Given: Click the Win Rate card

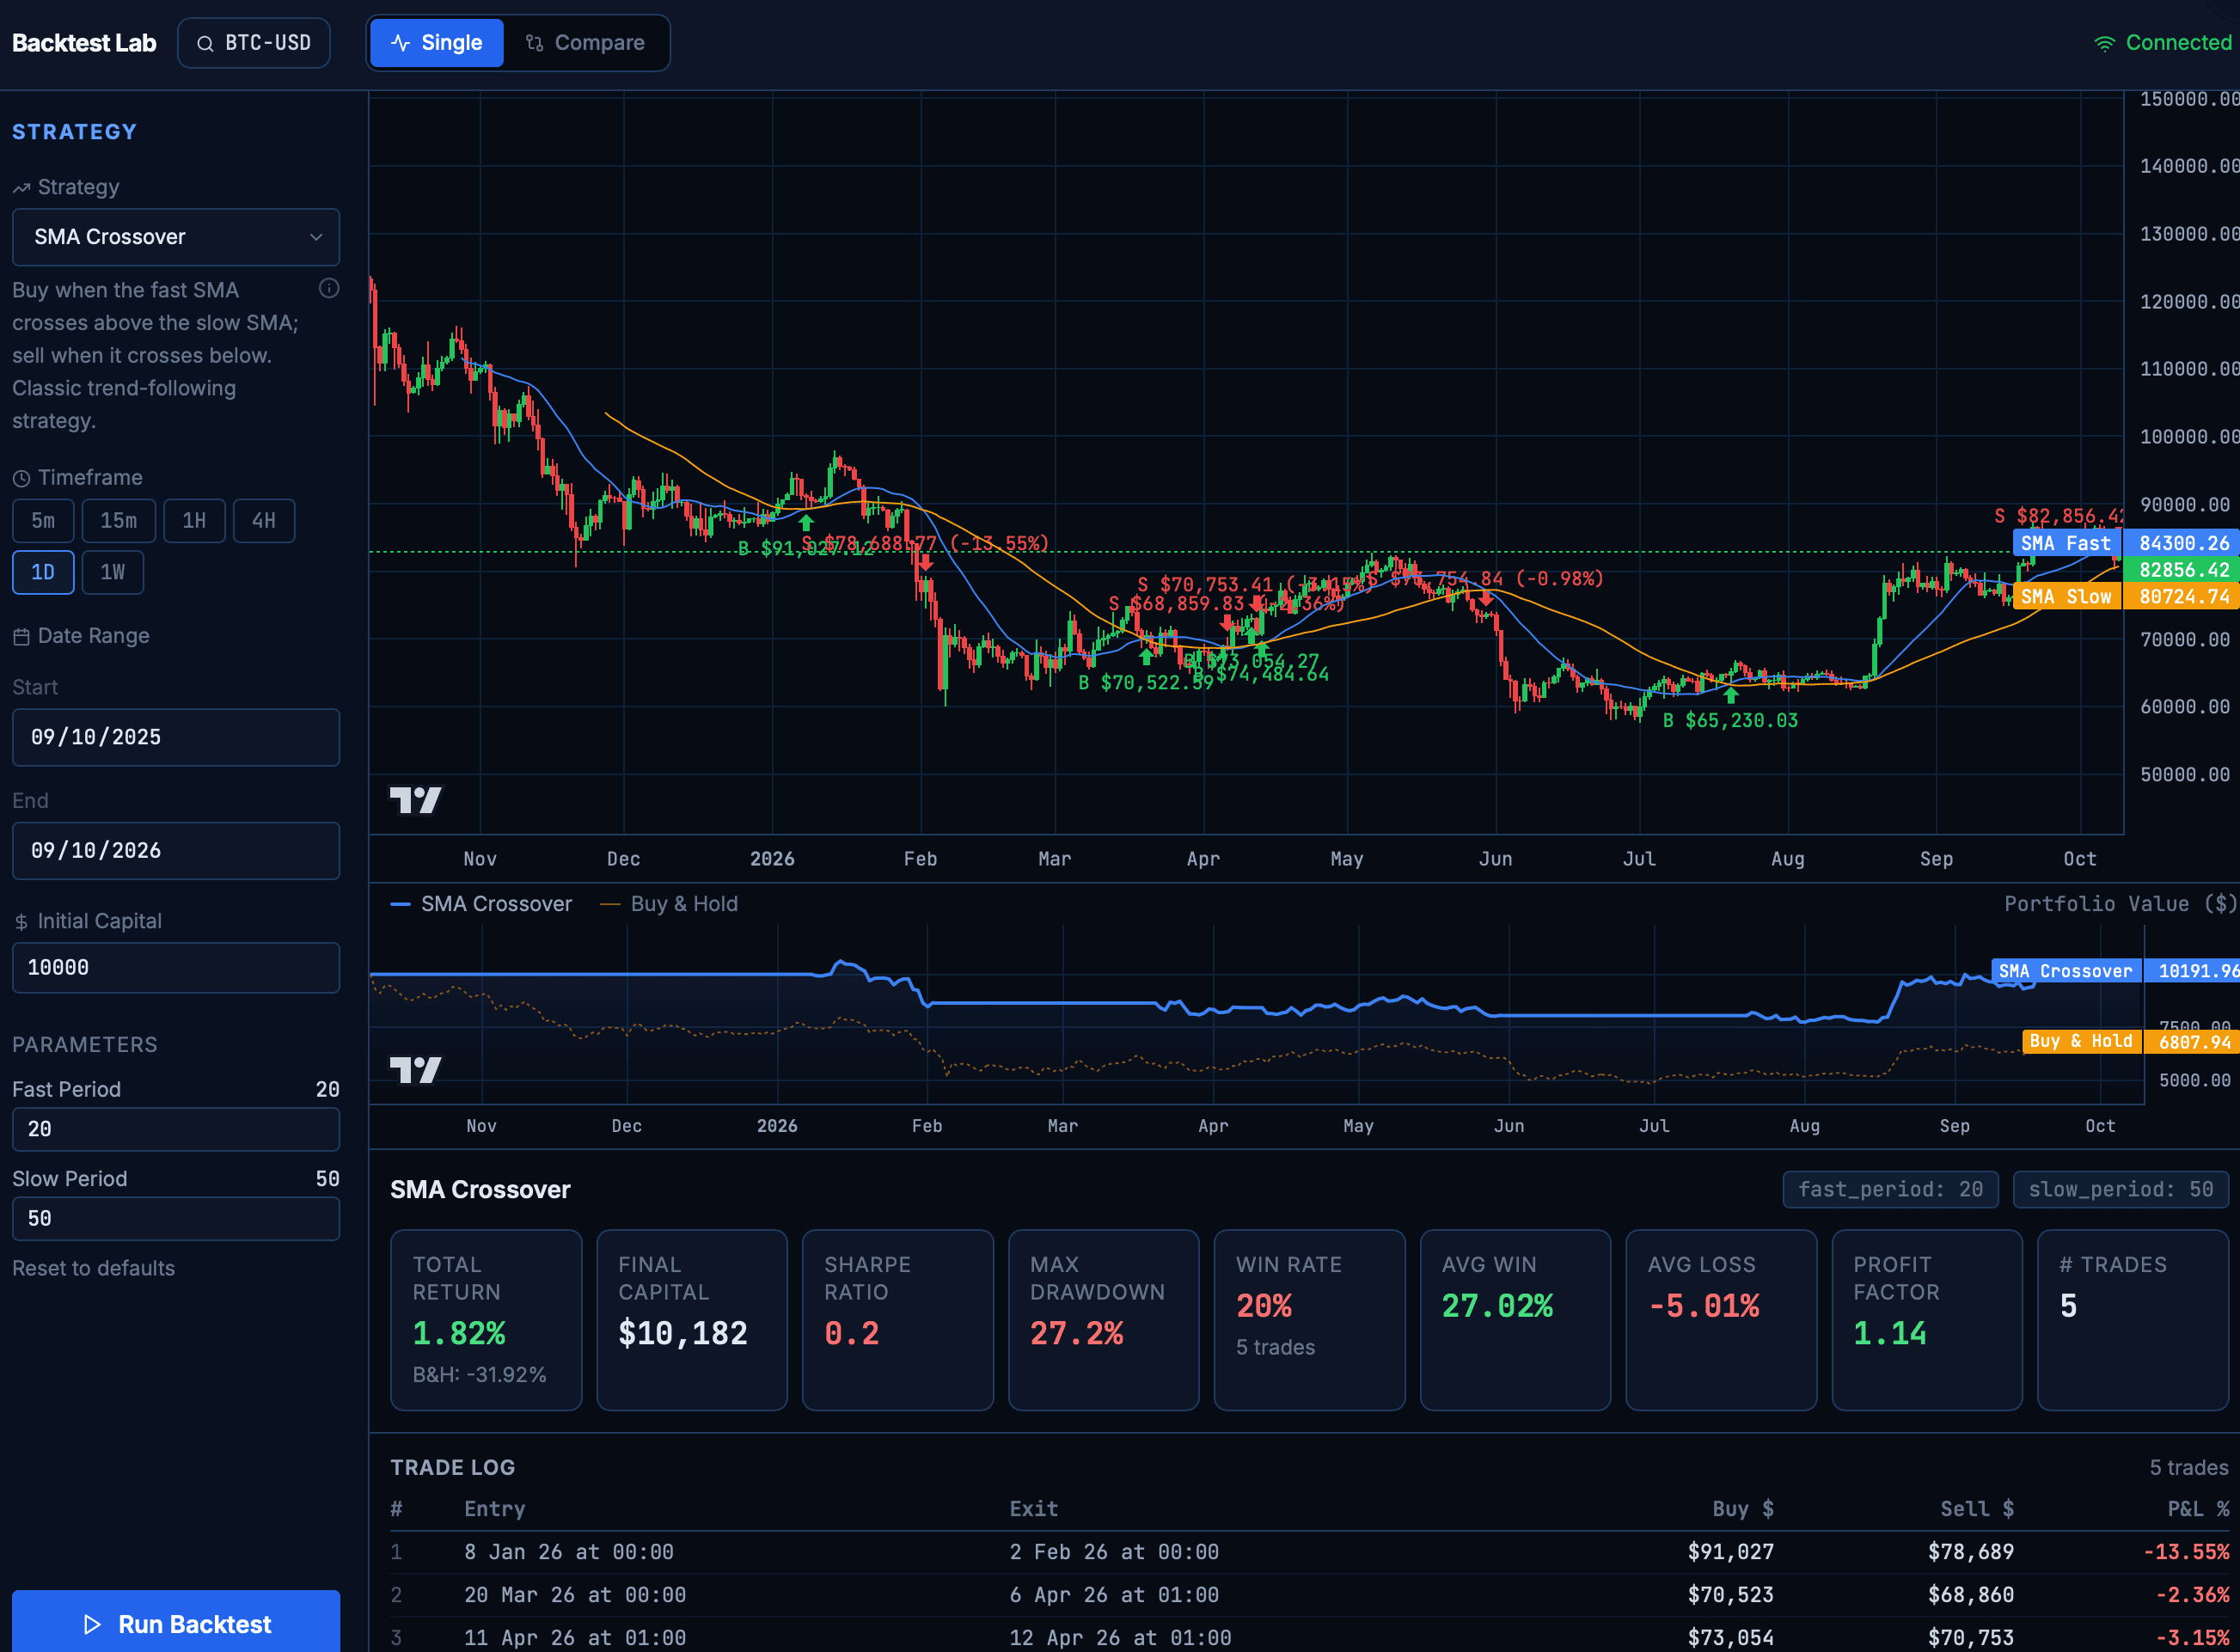Looking at the screenshot, I should coord(1309,1320).
